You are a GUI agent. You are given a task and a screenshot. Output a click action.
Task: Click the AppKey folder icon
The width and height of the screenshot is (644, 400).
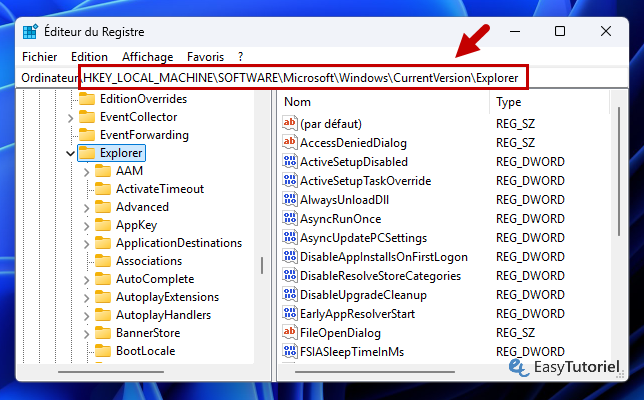point(103,225)
